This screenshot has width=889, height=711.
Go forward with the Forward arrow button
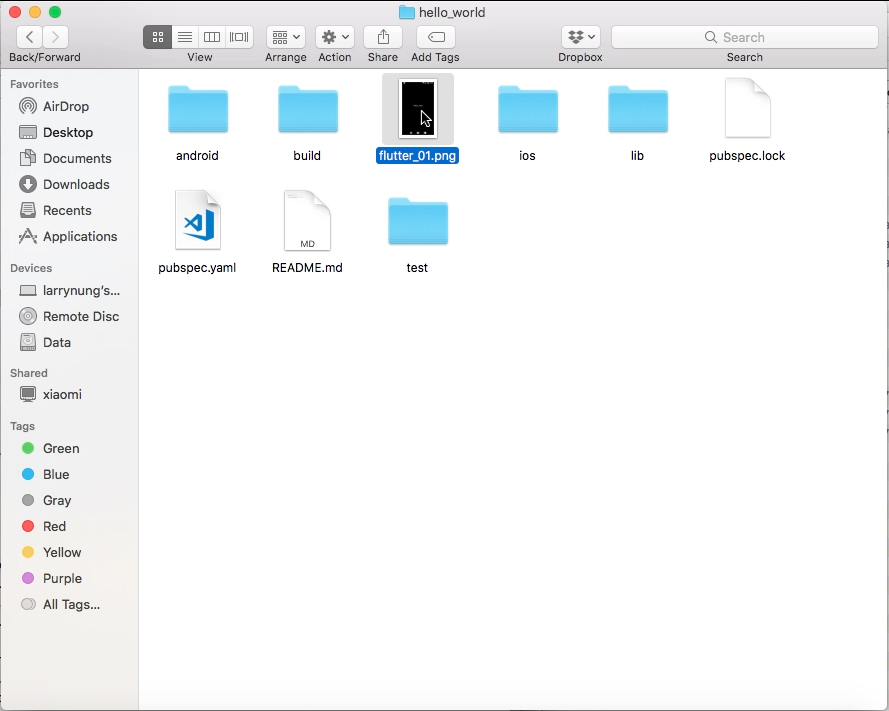(56, 37)
